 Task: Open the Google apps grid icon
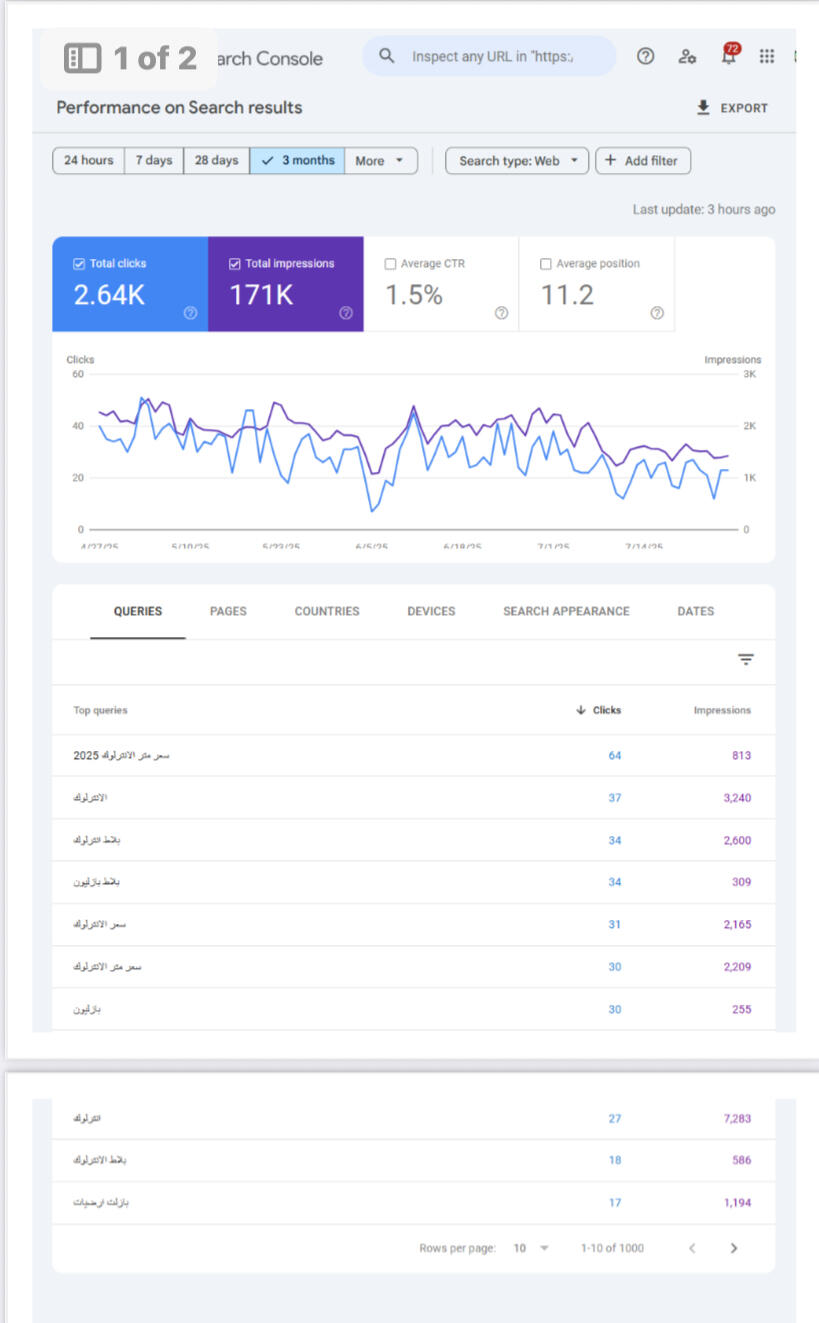[767, 57]
